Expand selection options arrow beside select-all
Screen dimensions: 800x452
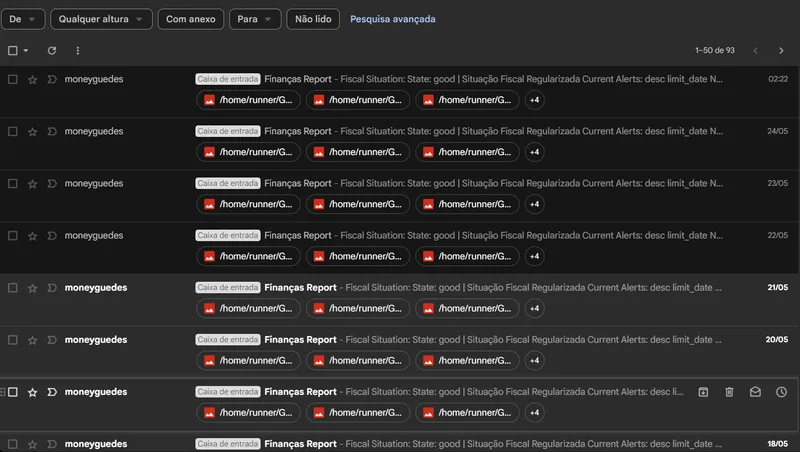[x=26, y=51]
